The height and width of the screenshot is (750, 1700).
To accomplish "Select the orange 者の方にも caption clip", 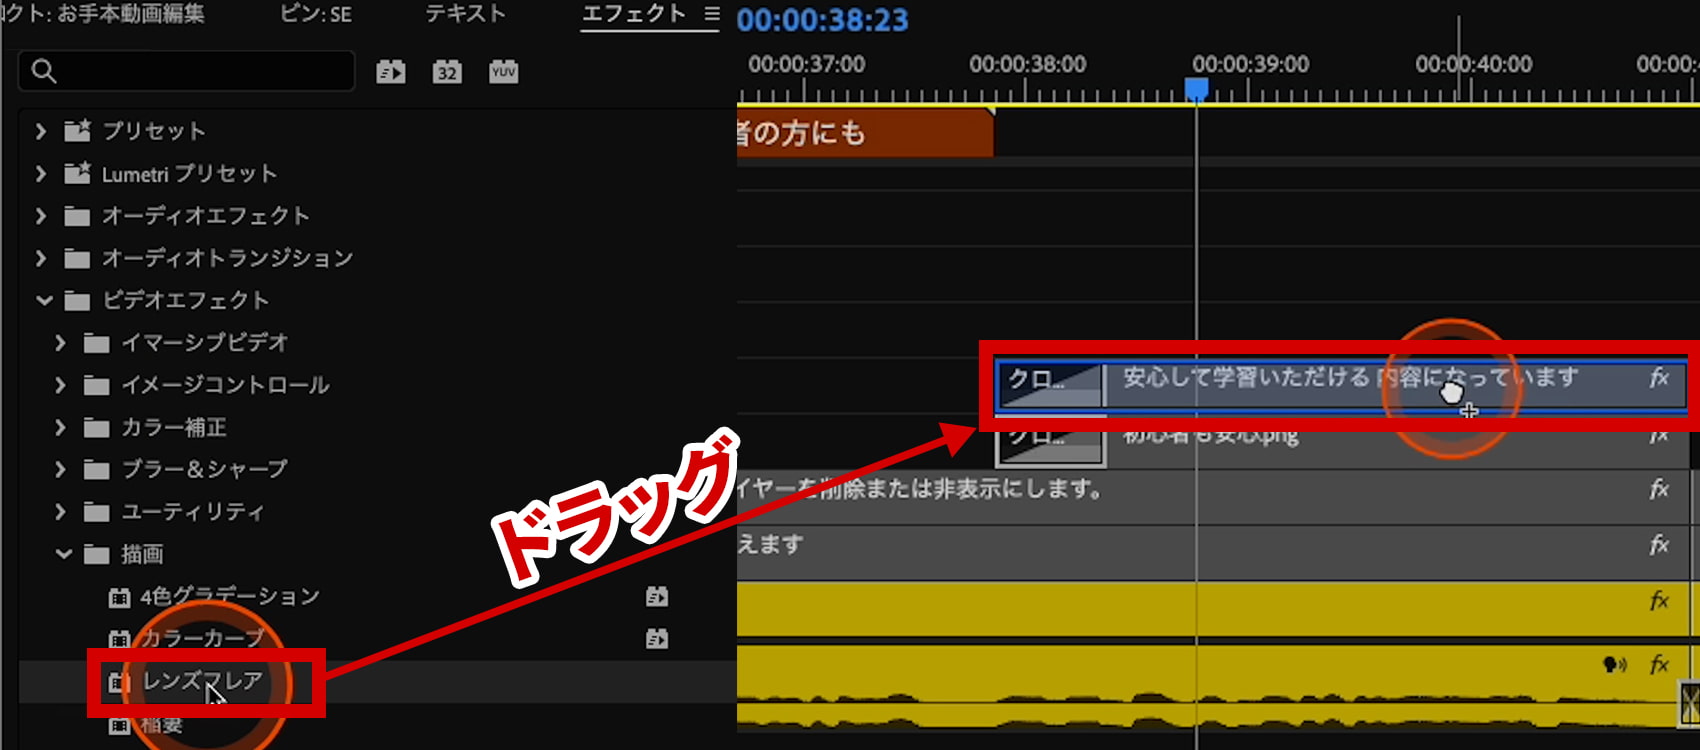I will point(865,133).
